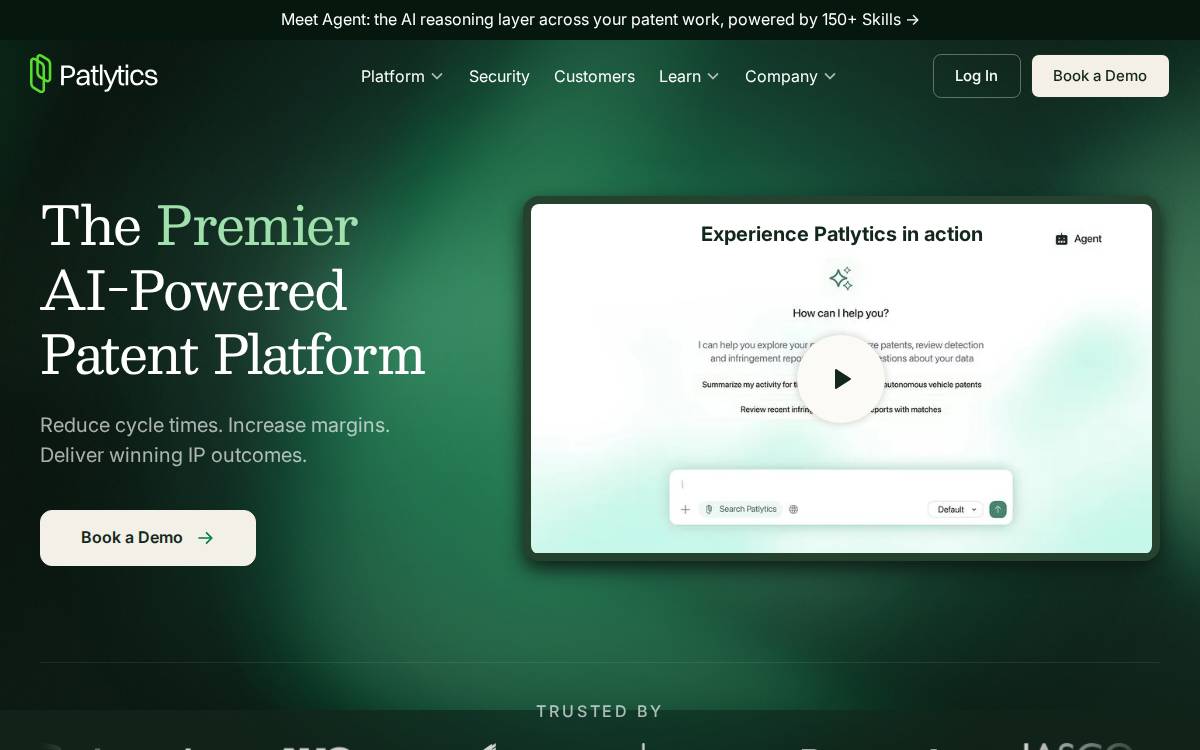Click the chat text input area
1200x750 pixels.
tap(840, 484)
